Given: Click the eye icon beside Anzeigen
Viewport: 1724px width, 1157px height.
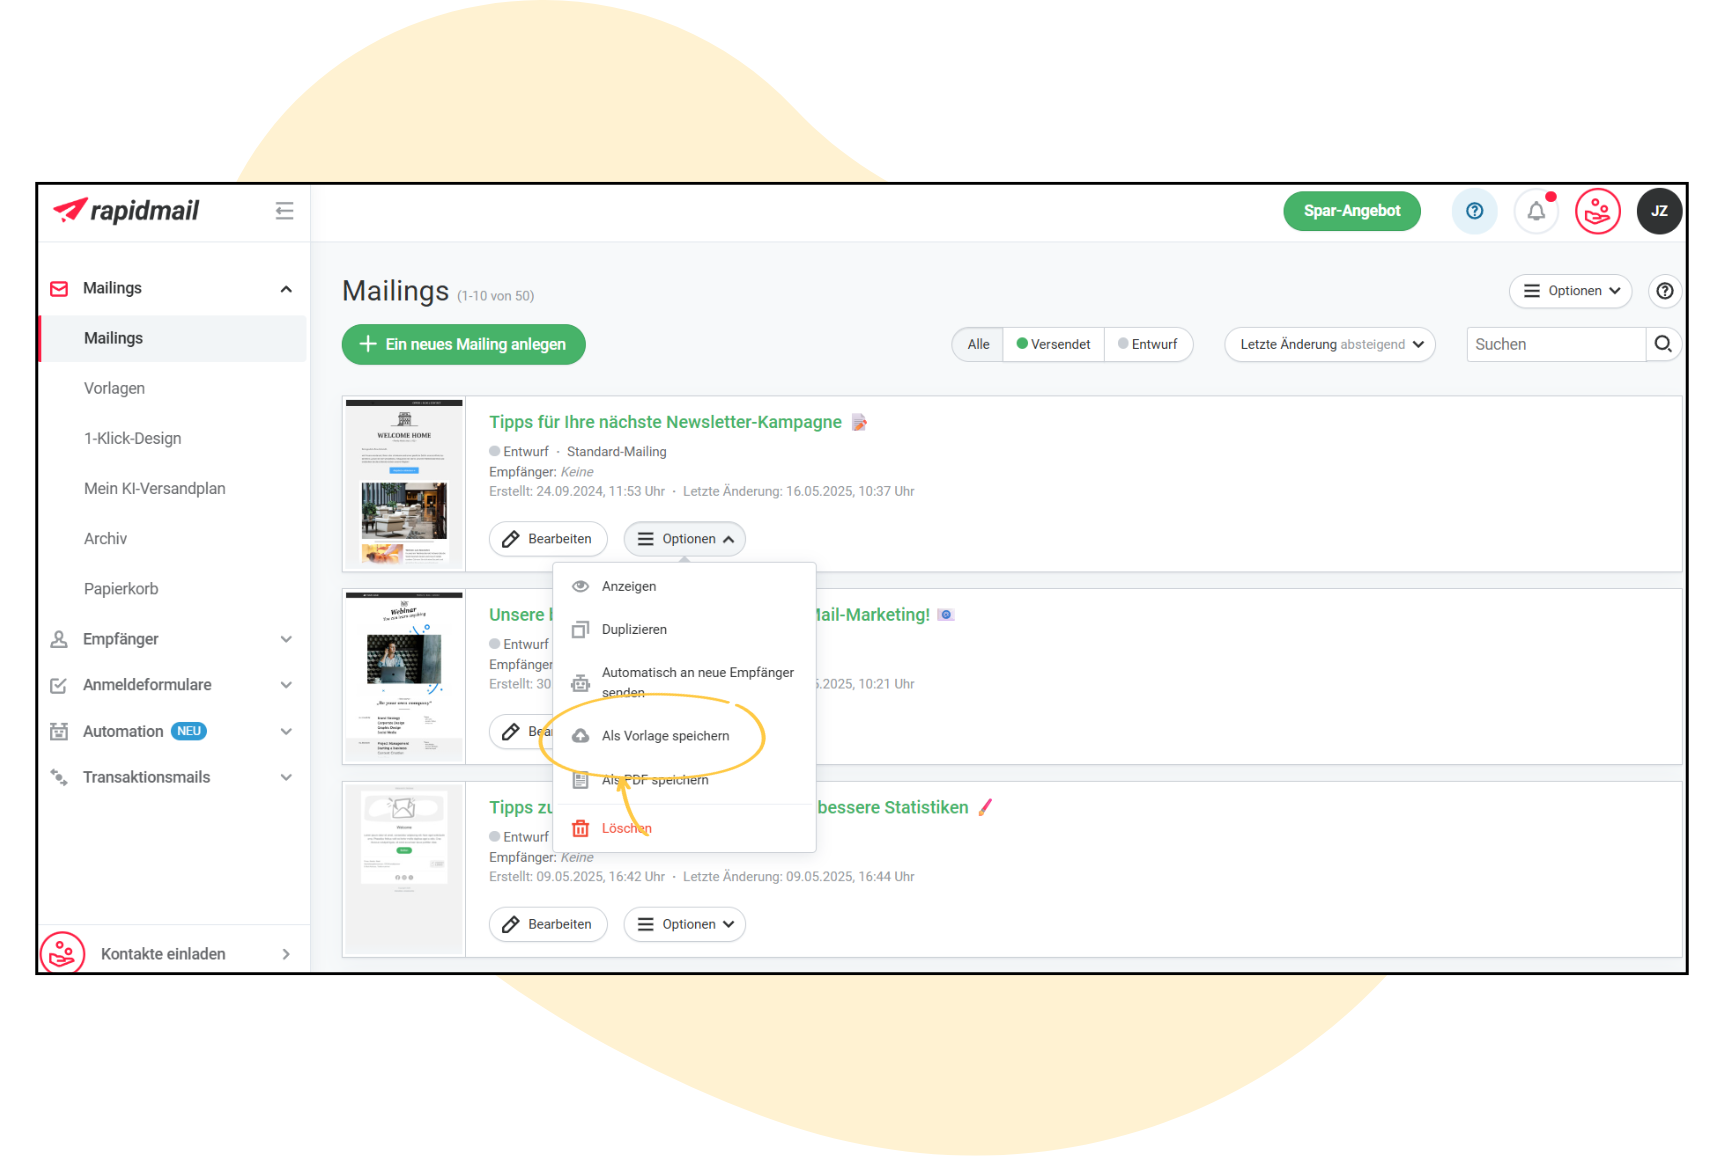Looking at the screenshot, I should 580,586.
